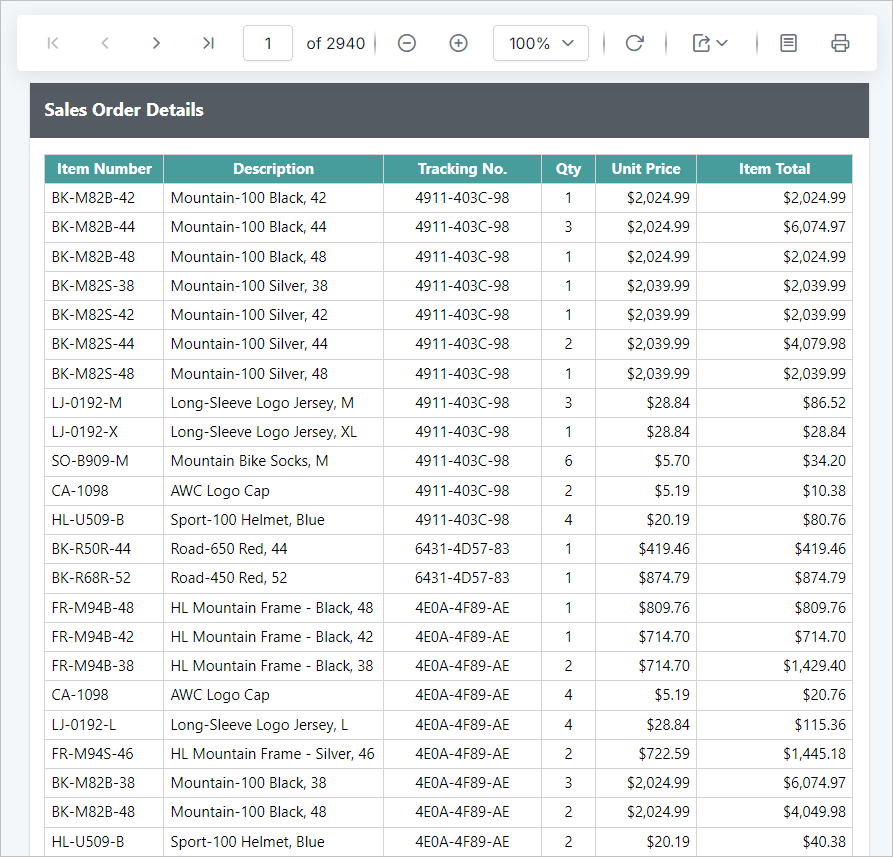
Task: Jump to the last page
Action: (x=208, y=43)
